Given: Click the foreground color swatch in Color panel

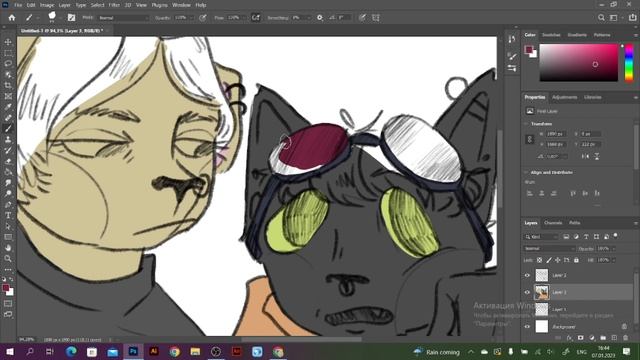Looking at the screenshot, I should pos(529,50).
